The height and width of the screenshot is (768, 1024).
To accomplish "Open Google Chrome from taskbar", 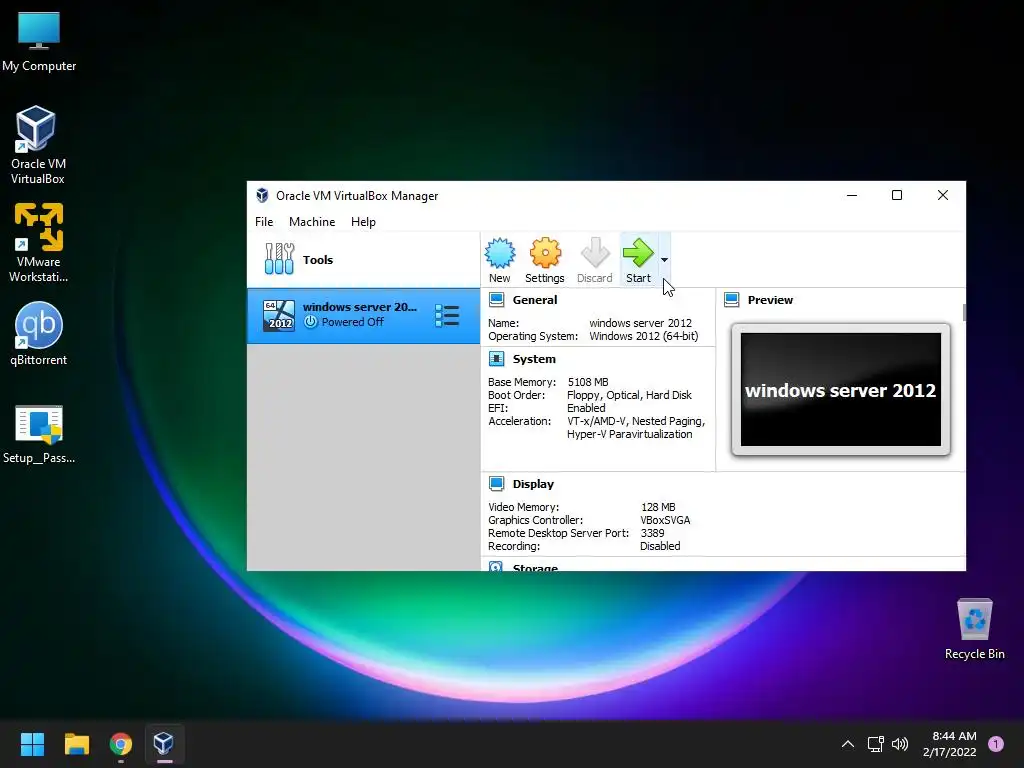I will (121, 744).
